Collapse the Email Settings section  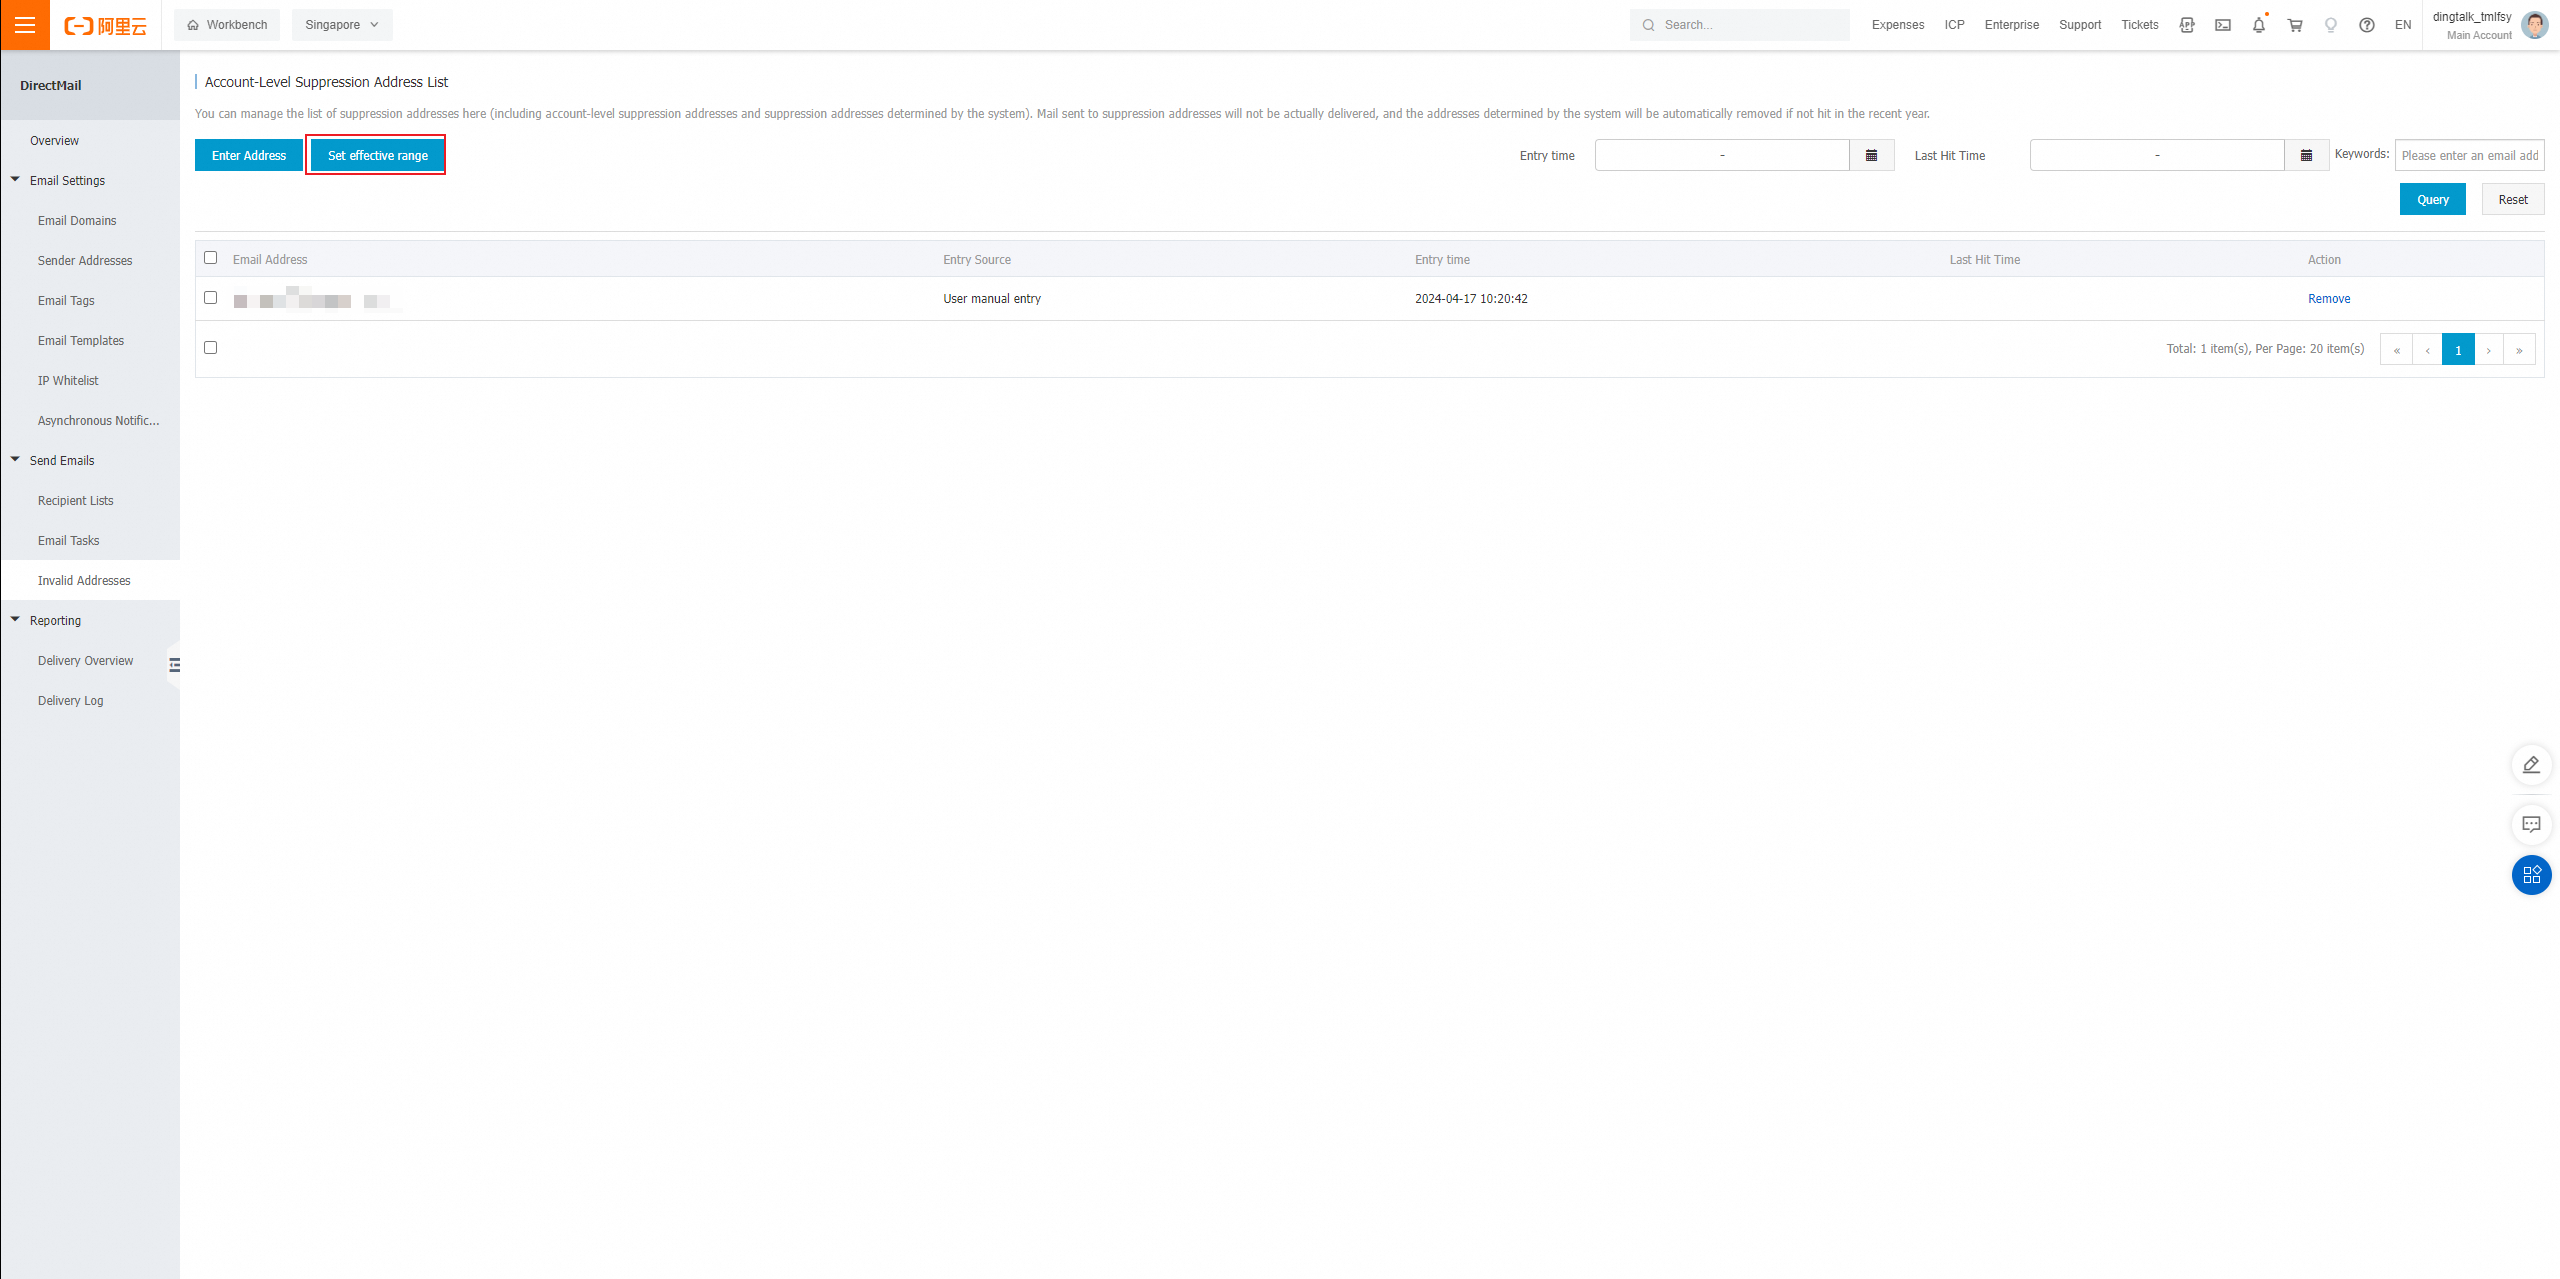click(x=16, y=180)
